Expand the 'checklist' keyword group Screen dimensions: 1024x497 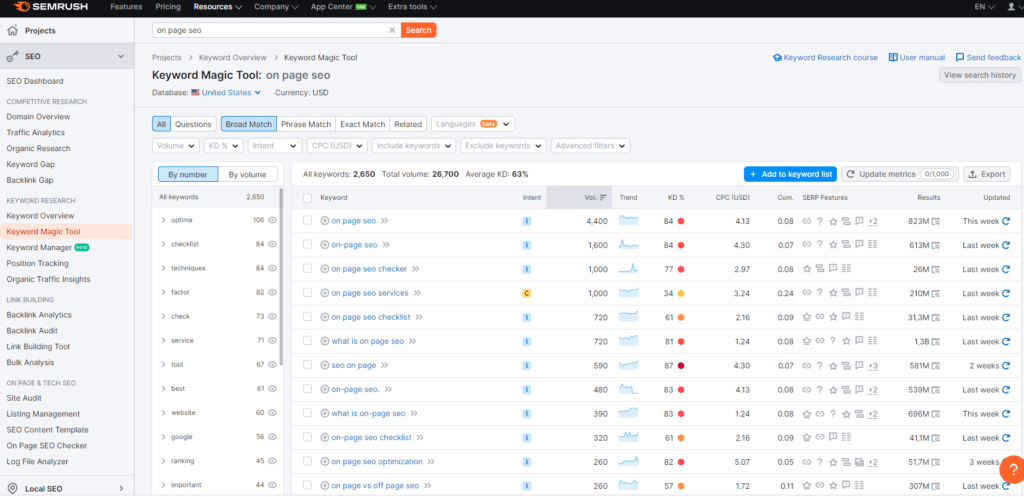[x=163, y=244]
